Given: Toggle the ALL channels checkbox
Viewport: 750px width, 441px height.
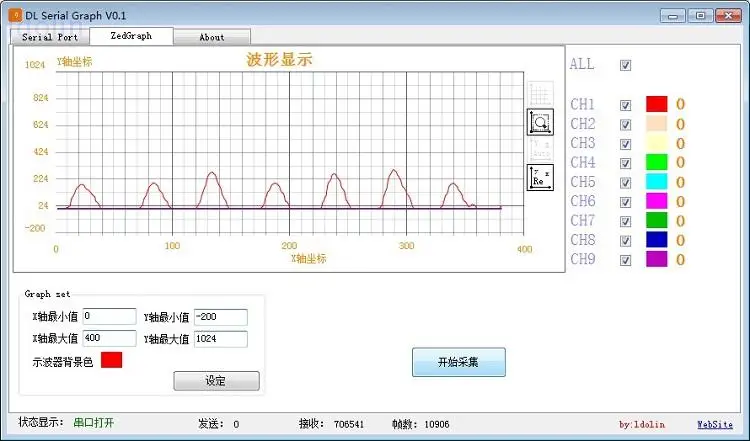Looking at the screenshot, I should coord(625,66).
